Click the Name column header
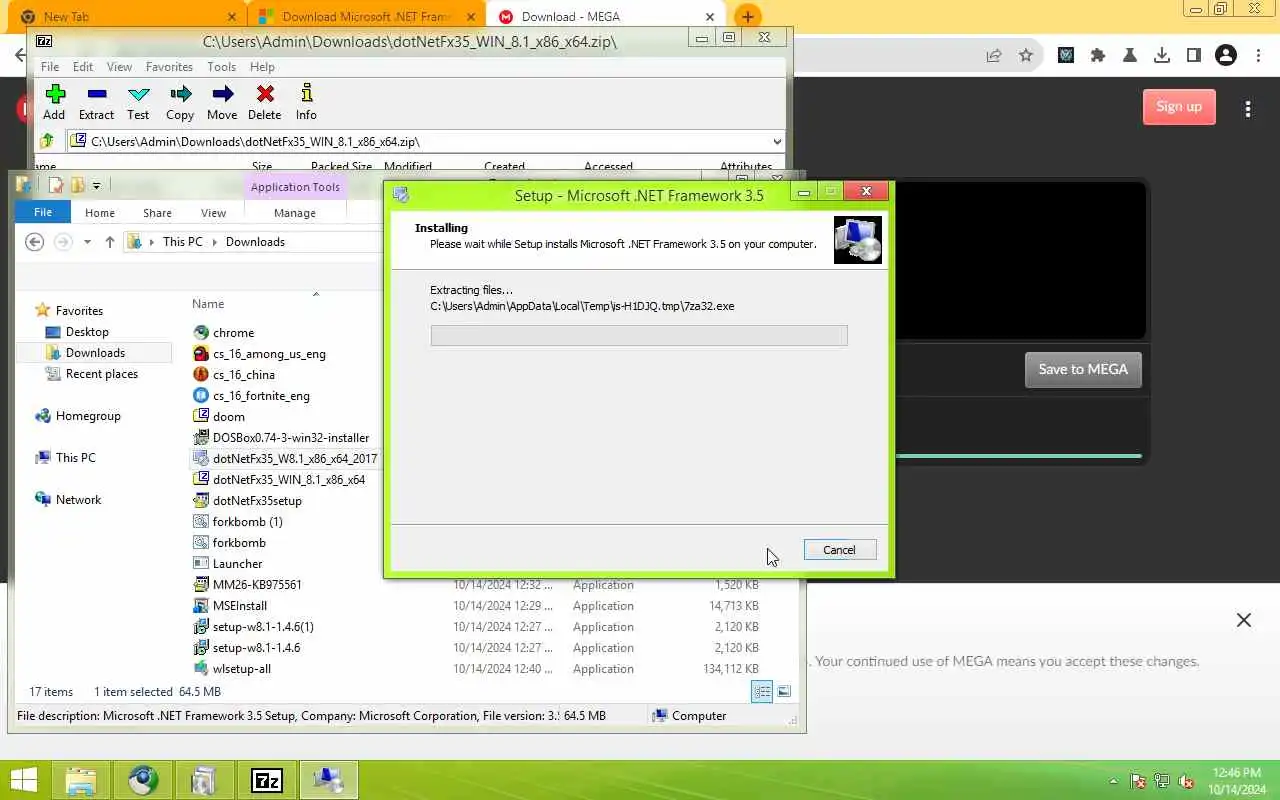 click(x=208, y=304)
